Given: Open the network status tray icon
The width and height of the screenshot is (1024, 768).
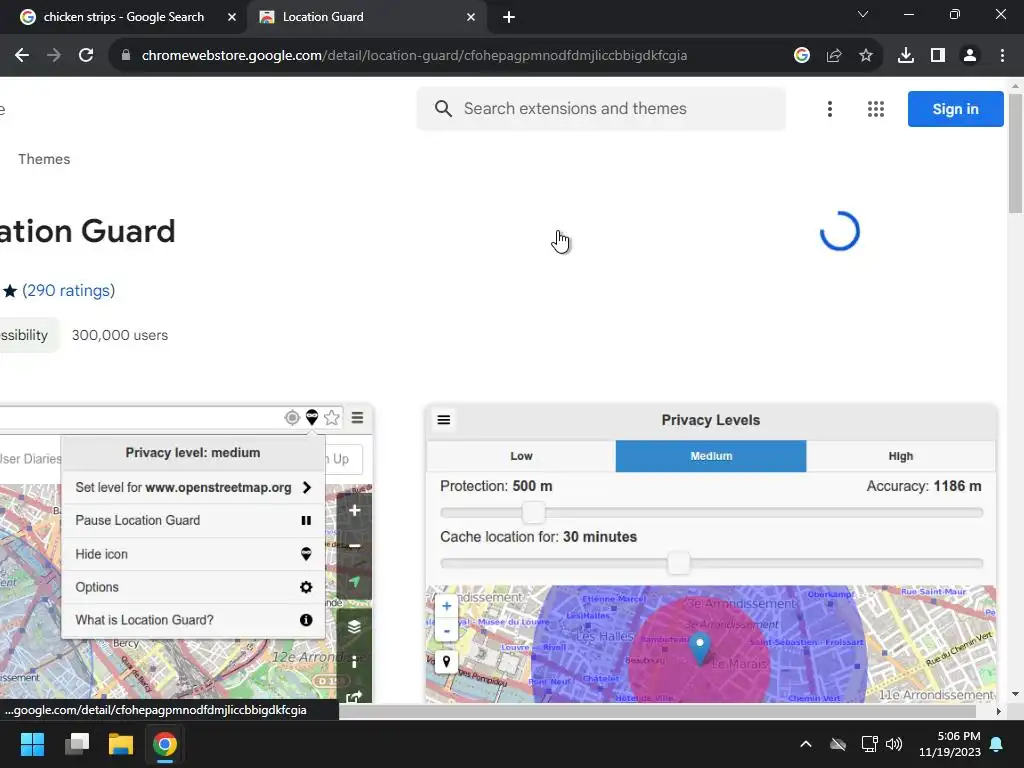Looking at the screenshot, I should (x=869, y=744).
